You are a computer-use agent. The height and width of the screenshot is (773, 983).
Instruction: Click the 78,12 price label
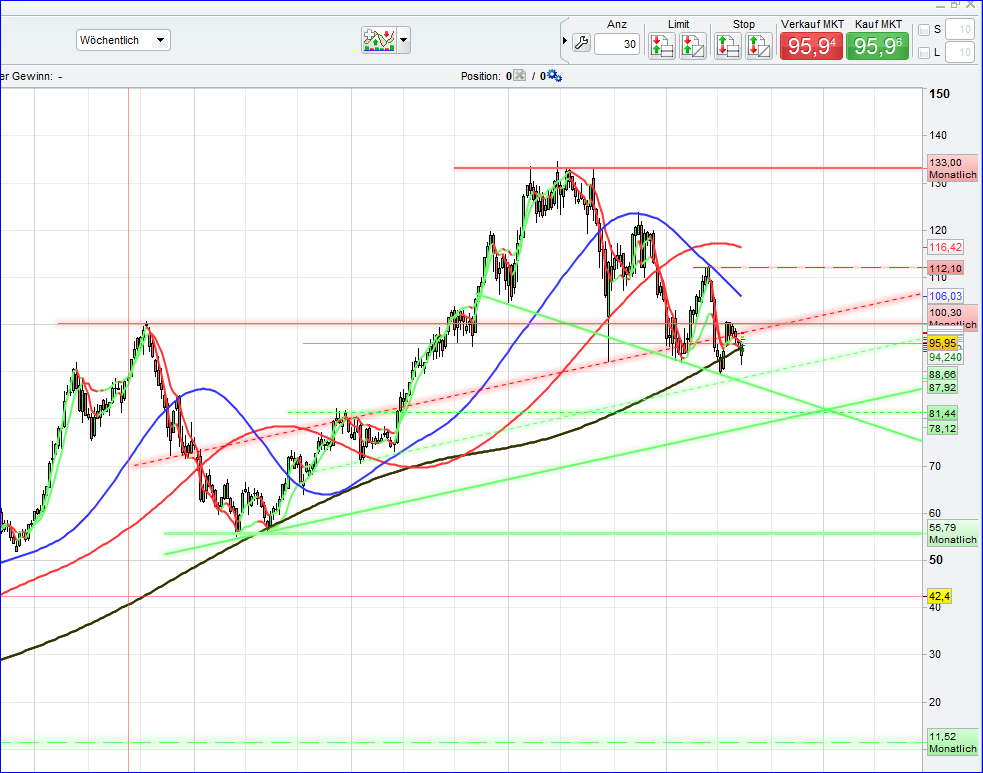click(942, 428)
